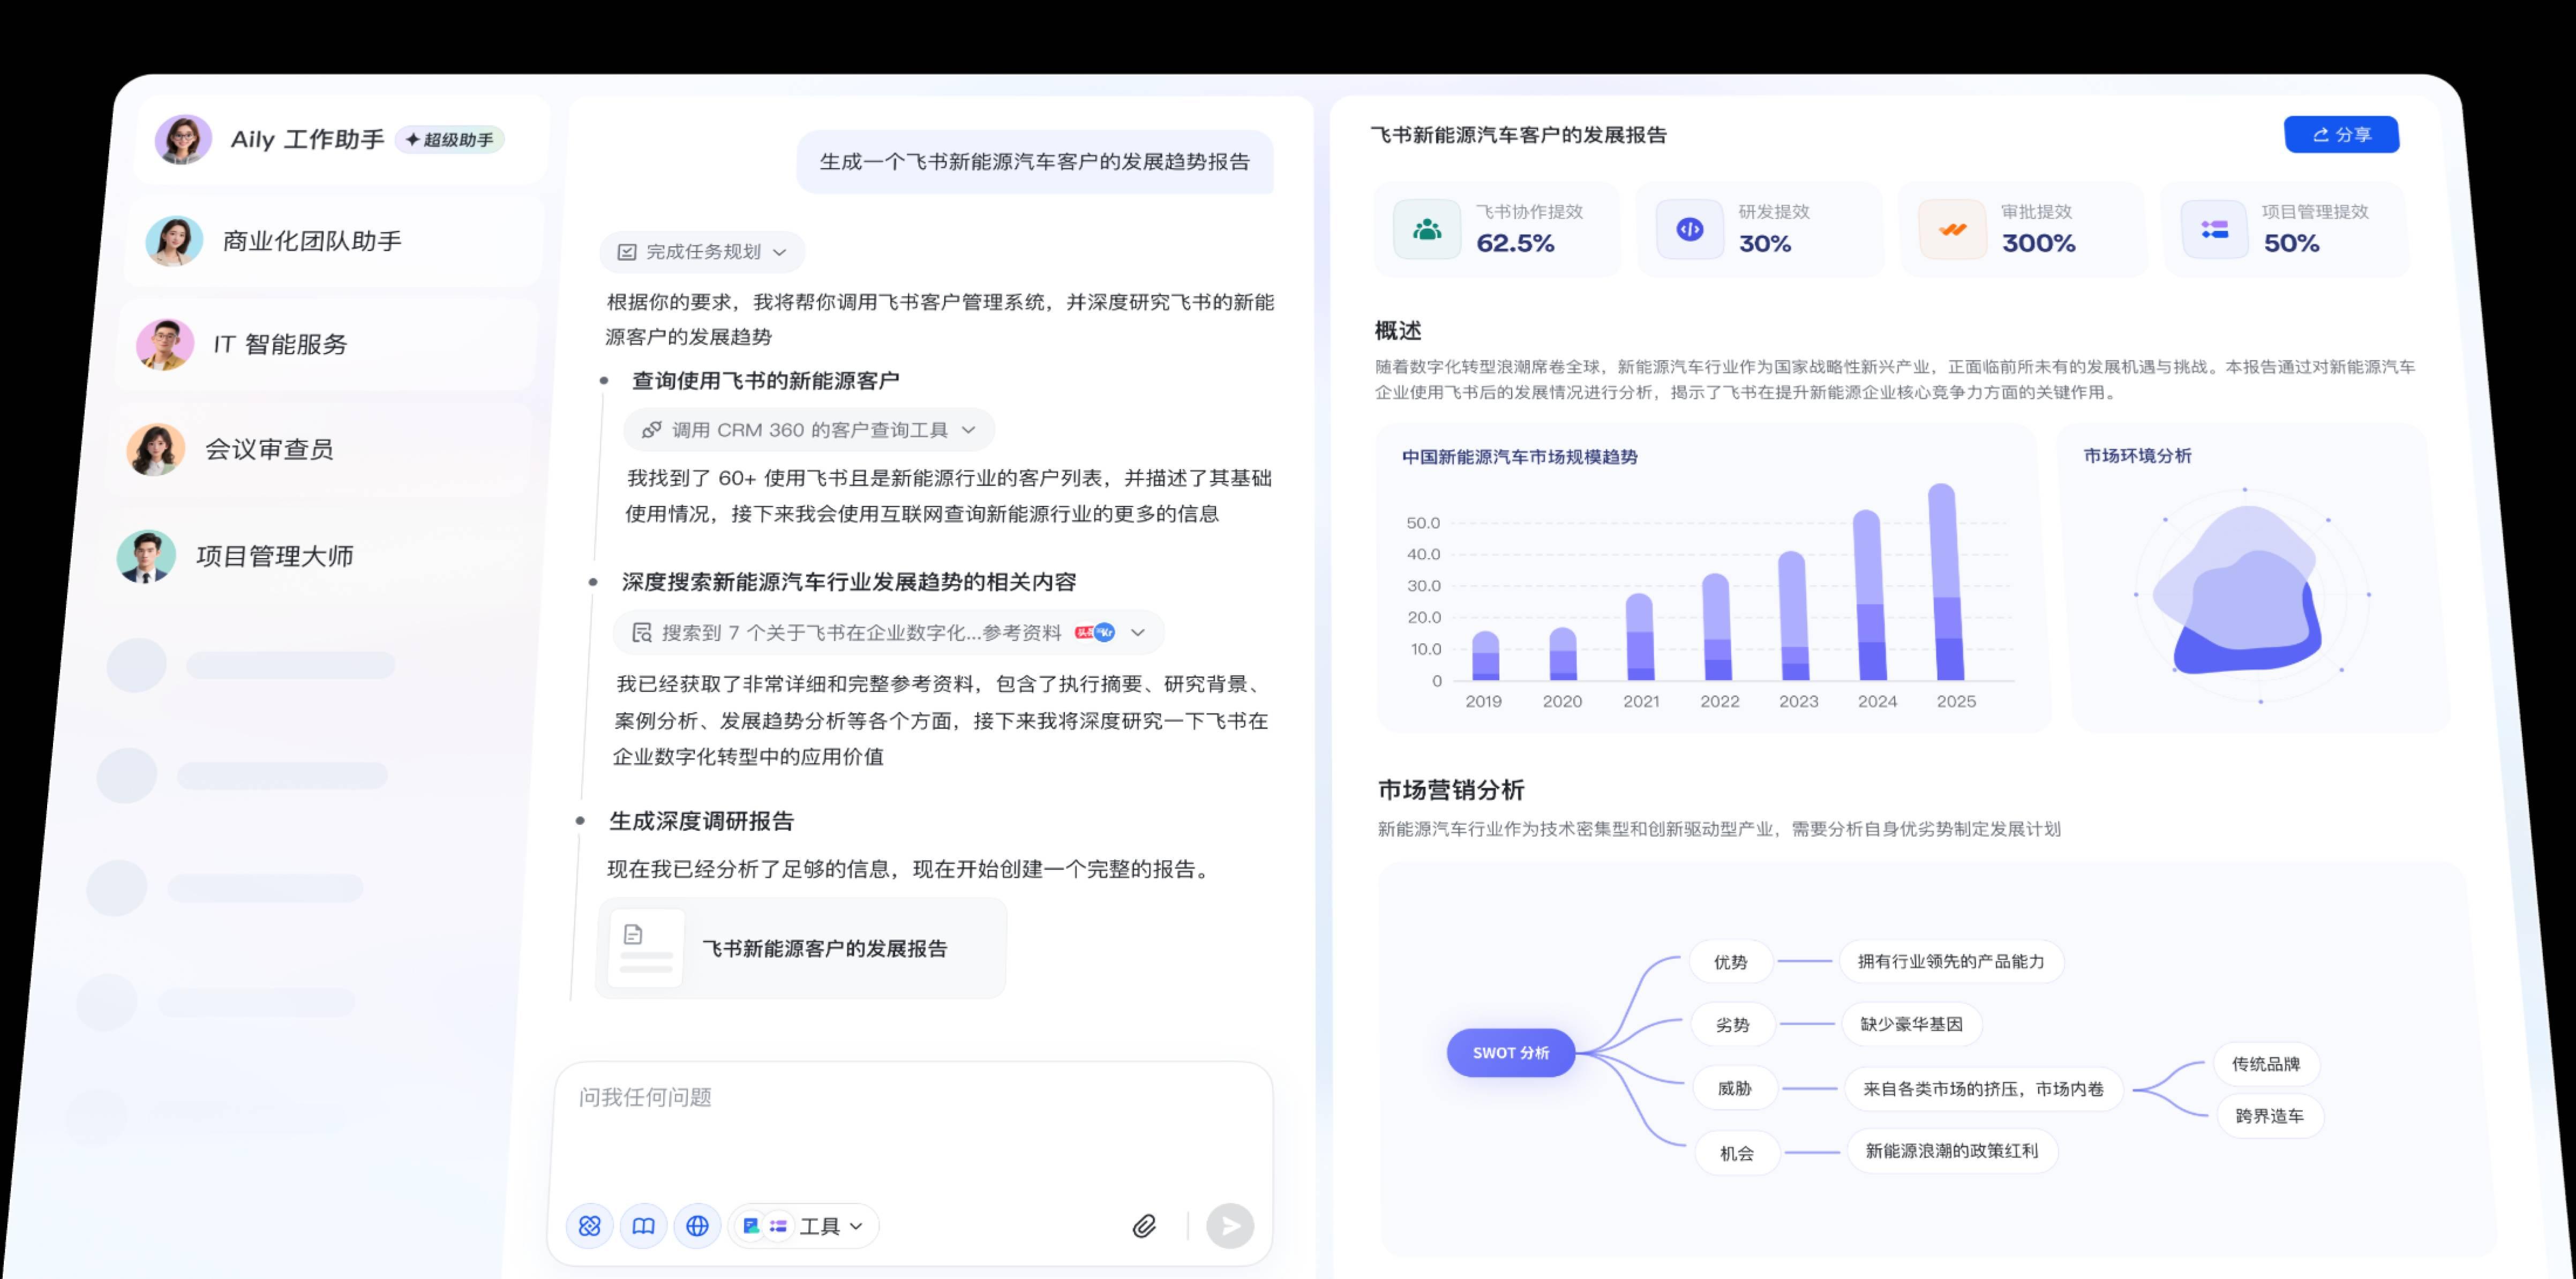Click the first atom-shaped icon in input toolbar
Screen dimensions: 2576x1279
pos(589,1225)
